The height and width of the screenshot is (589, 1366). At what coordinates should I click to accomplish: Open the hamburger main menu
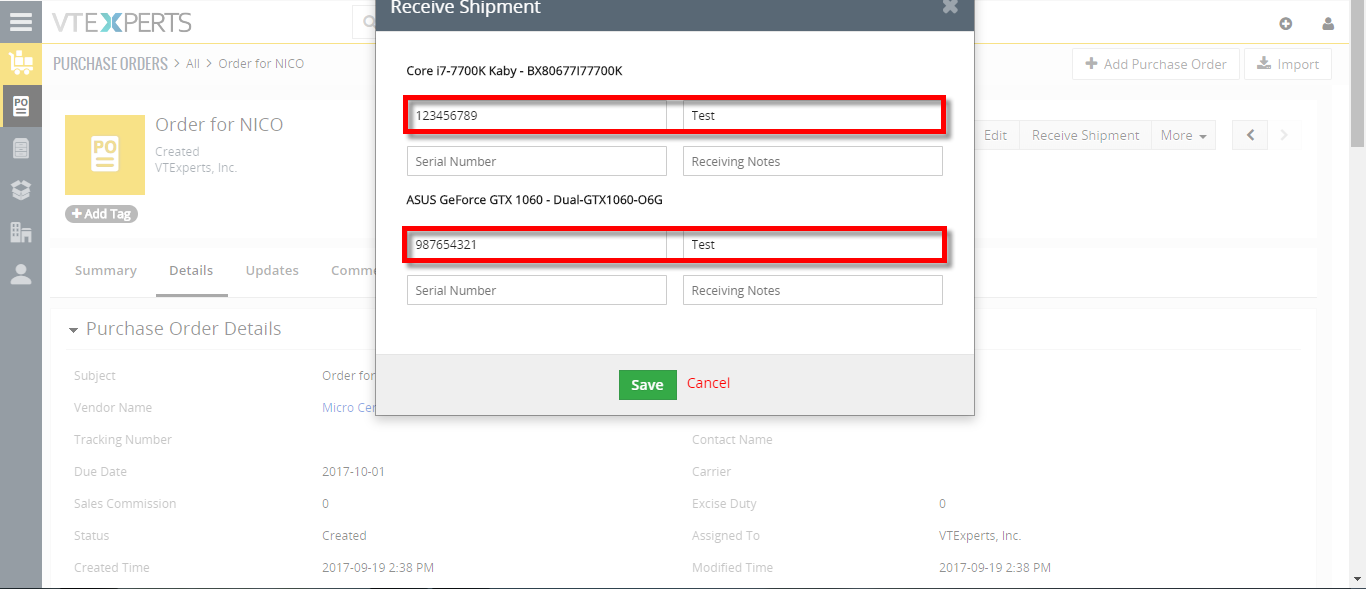point(21,21)
